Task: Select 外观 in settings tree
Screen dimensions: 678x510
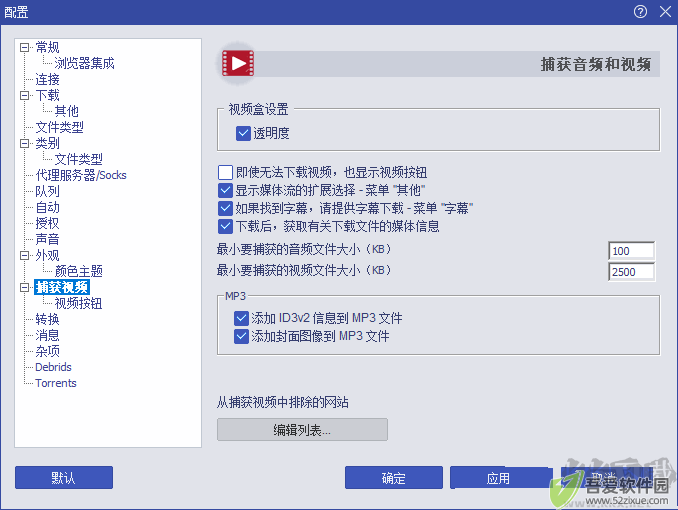Action: 47,255
